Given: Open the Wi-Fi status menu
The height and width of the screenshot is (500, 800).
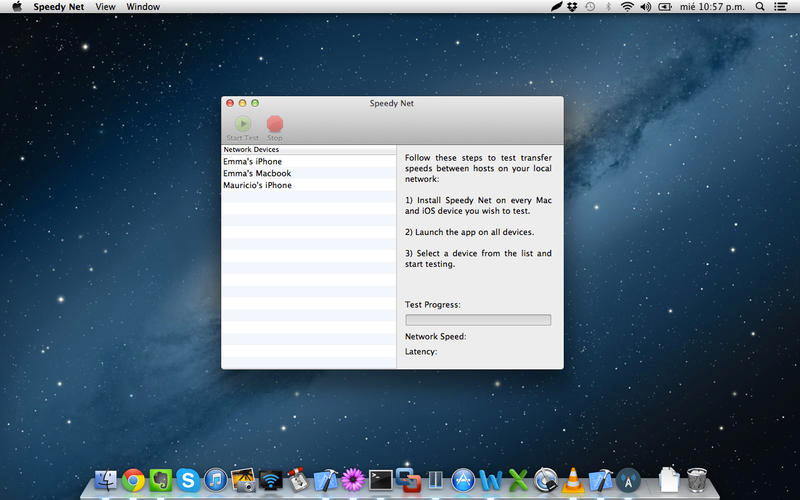Looking at the screenshot, I should point(627,7).
